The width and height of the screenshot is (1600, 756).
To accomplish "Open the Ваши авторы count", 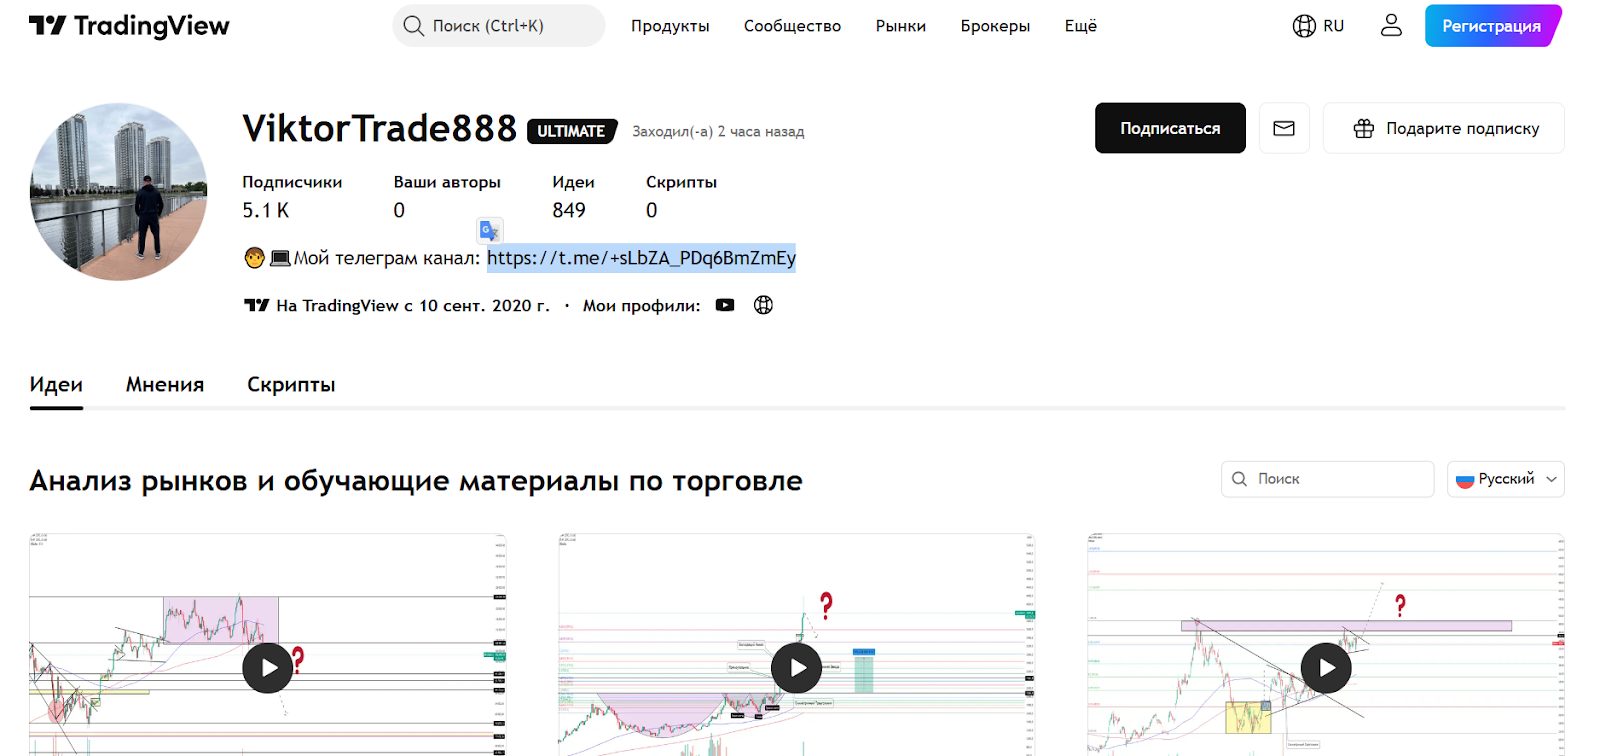I will [447, 196].
